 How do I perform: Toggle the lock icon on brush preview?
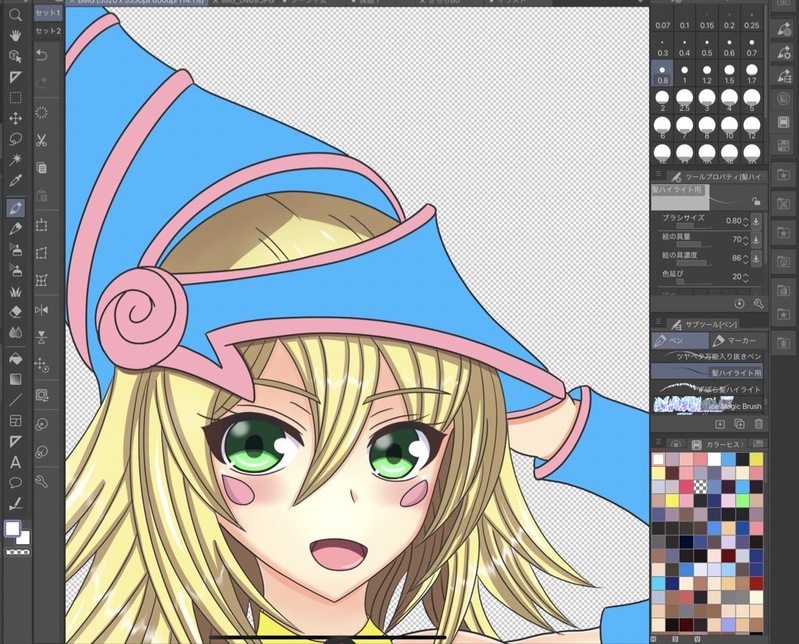pyautogui.click(x=756, y=201)
